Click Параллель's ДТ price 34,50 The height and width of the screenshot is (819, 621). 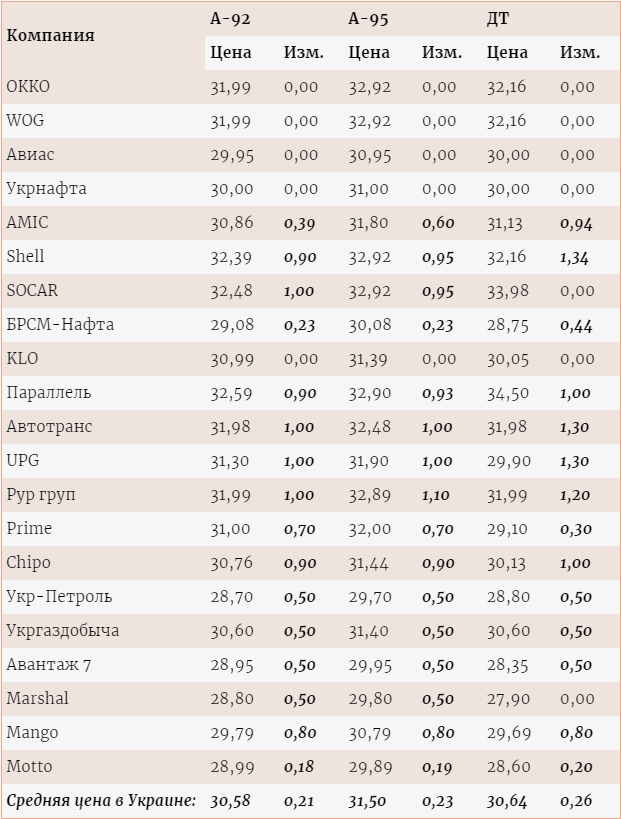(x=508, y=393)
